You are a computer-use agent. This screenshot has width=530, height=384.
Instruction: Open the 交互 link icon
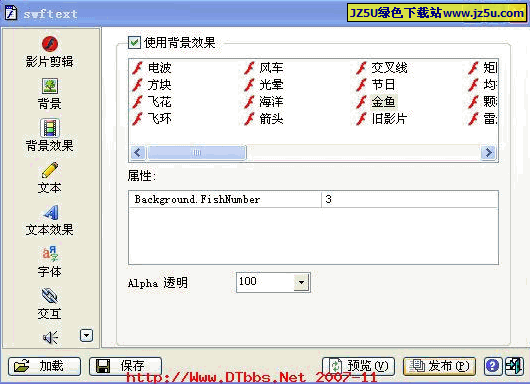(50, 296)
